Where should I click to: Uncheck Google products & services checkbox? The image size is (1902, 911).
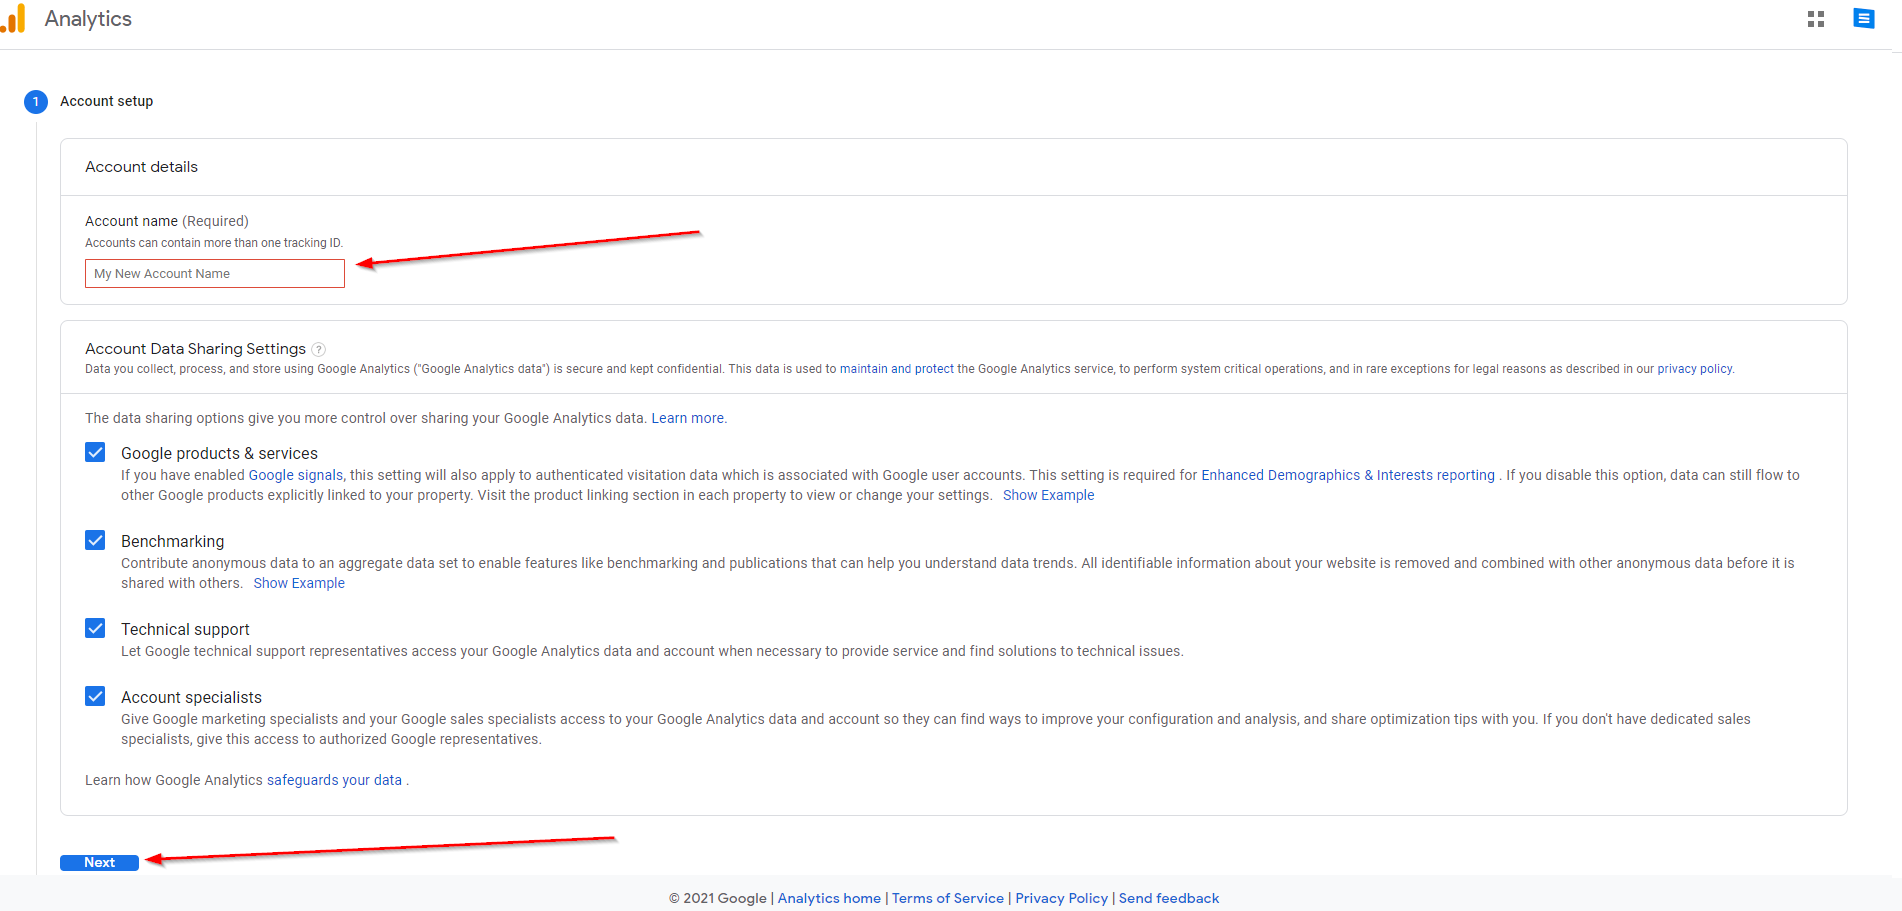pos(95,453)
